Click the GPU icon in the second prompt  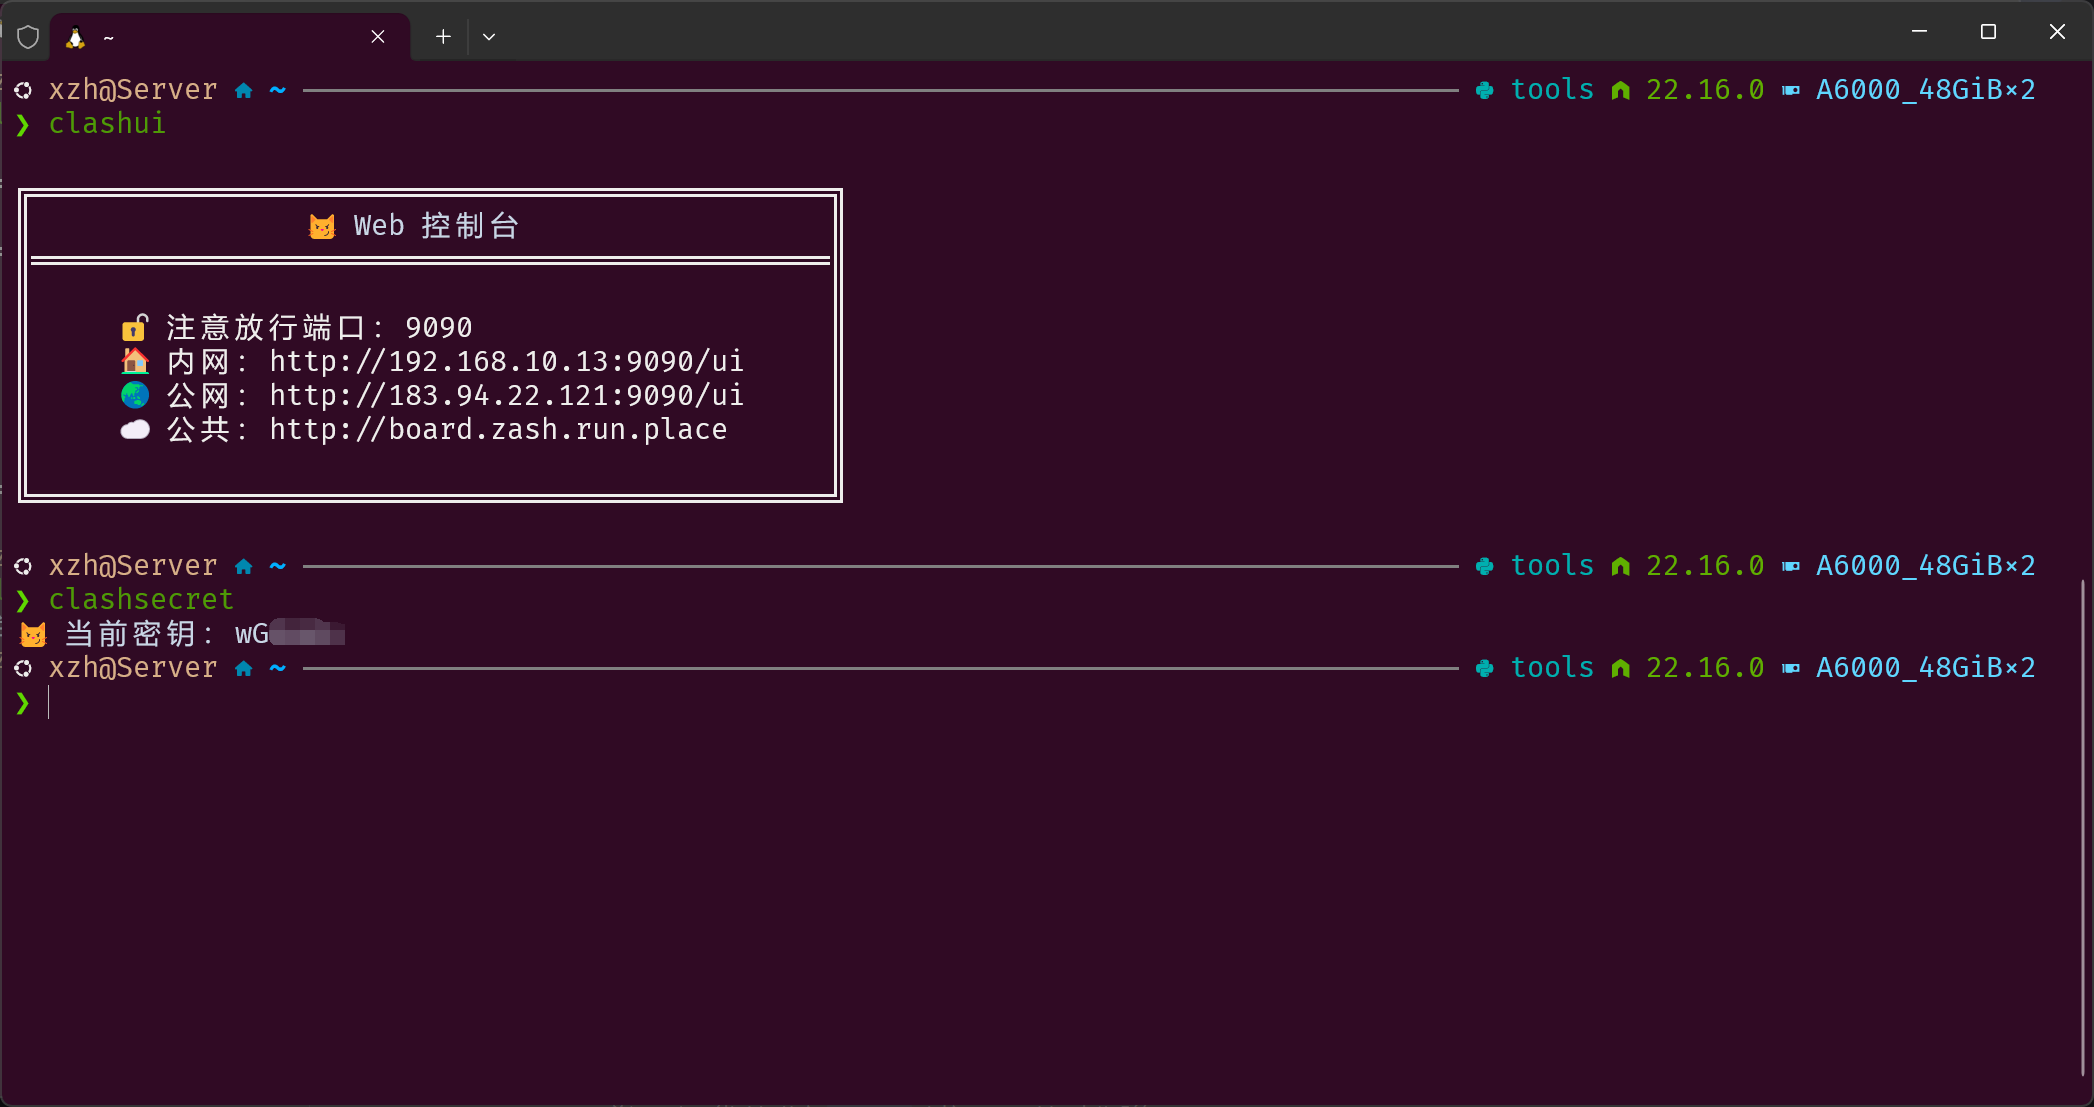tap(1791, 566)
